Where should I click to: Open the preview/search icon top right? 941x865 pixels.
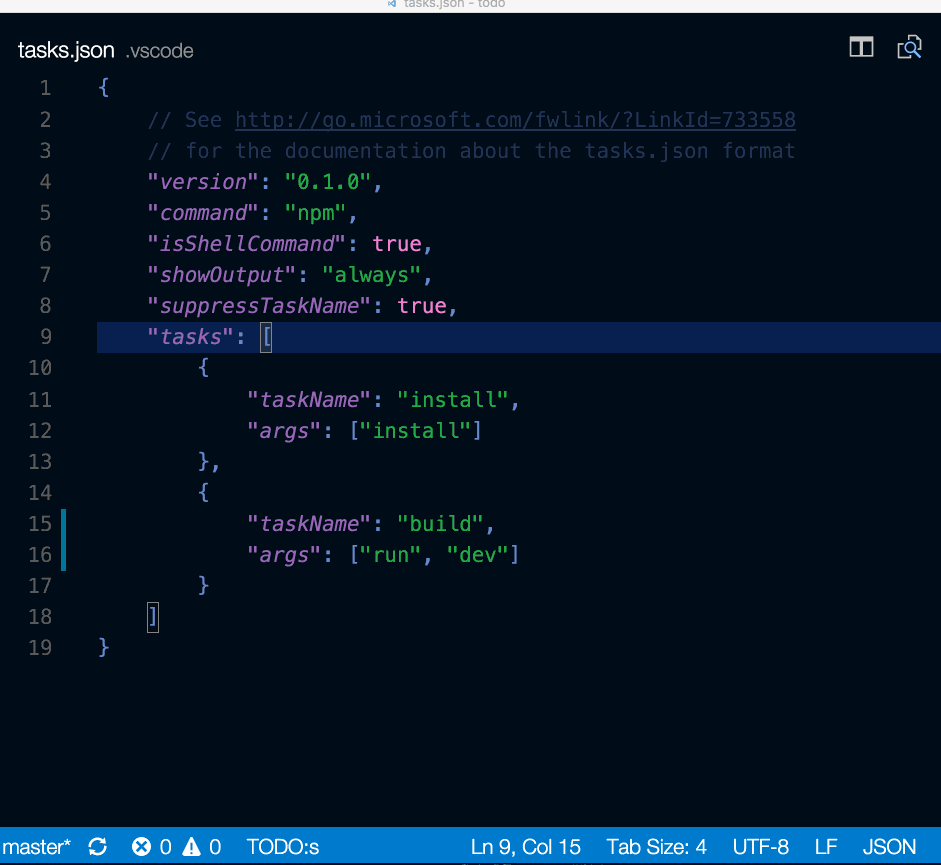[x=909, y=47]
